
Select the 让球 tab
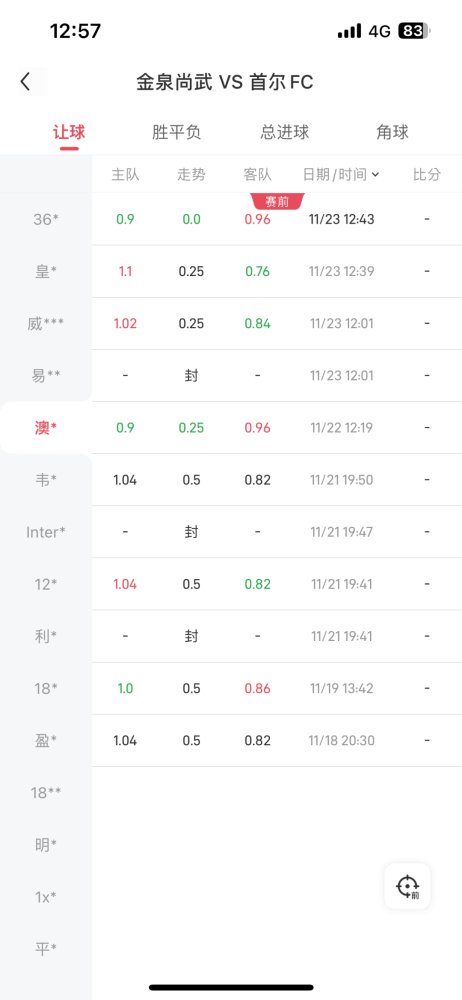click(69, 133)
